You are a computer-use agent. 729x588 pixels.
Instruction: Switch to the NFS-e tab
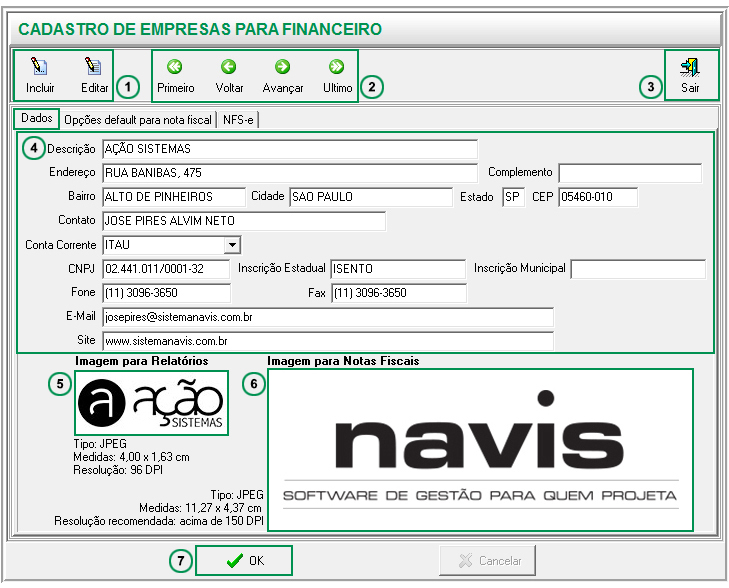(238, 120)
